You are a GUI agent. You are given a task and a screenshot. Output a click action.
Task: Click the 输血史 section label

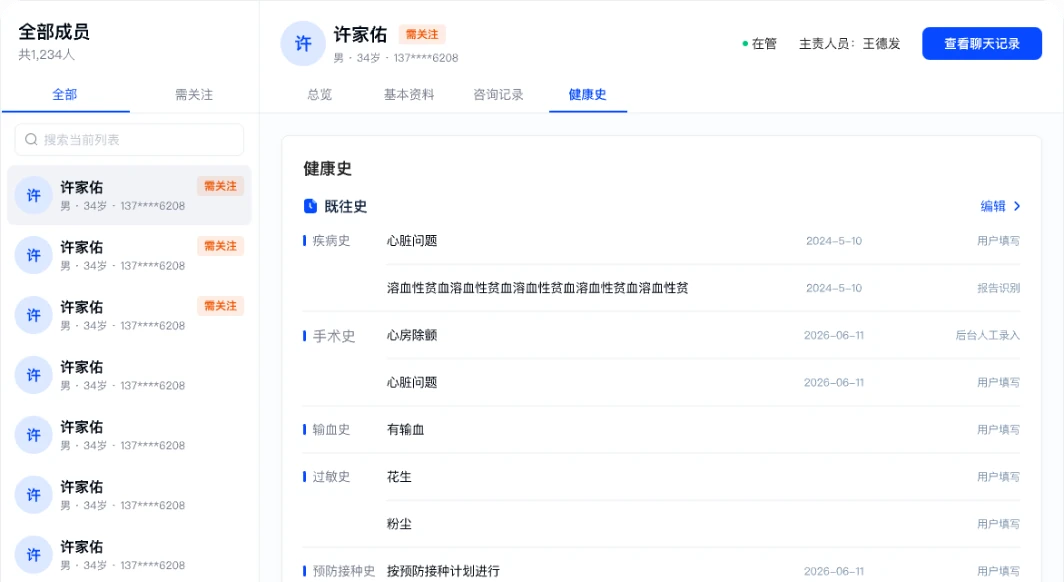(331, 430)
